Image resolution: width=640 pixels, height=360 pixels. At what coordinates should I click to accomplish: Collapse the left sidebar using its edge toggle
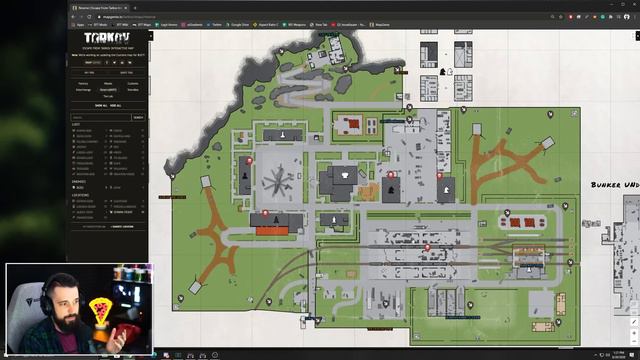coord(151,36)
